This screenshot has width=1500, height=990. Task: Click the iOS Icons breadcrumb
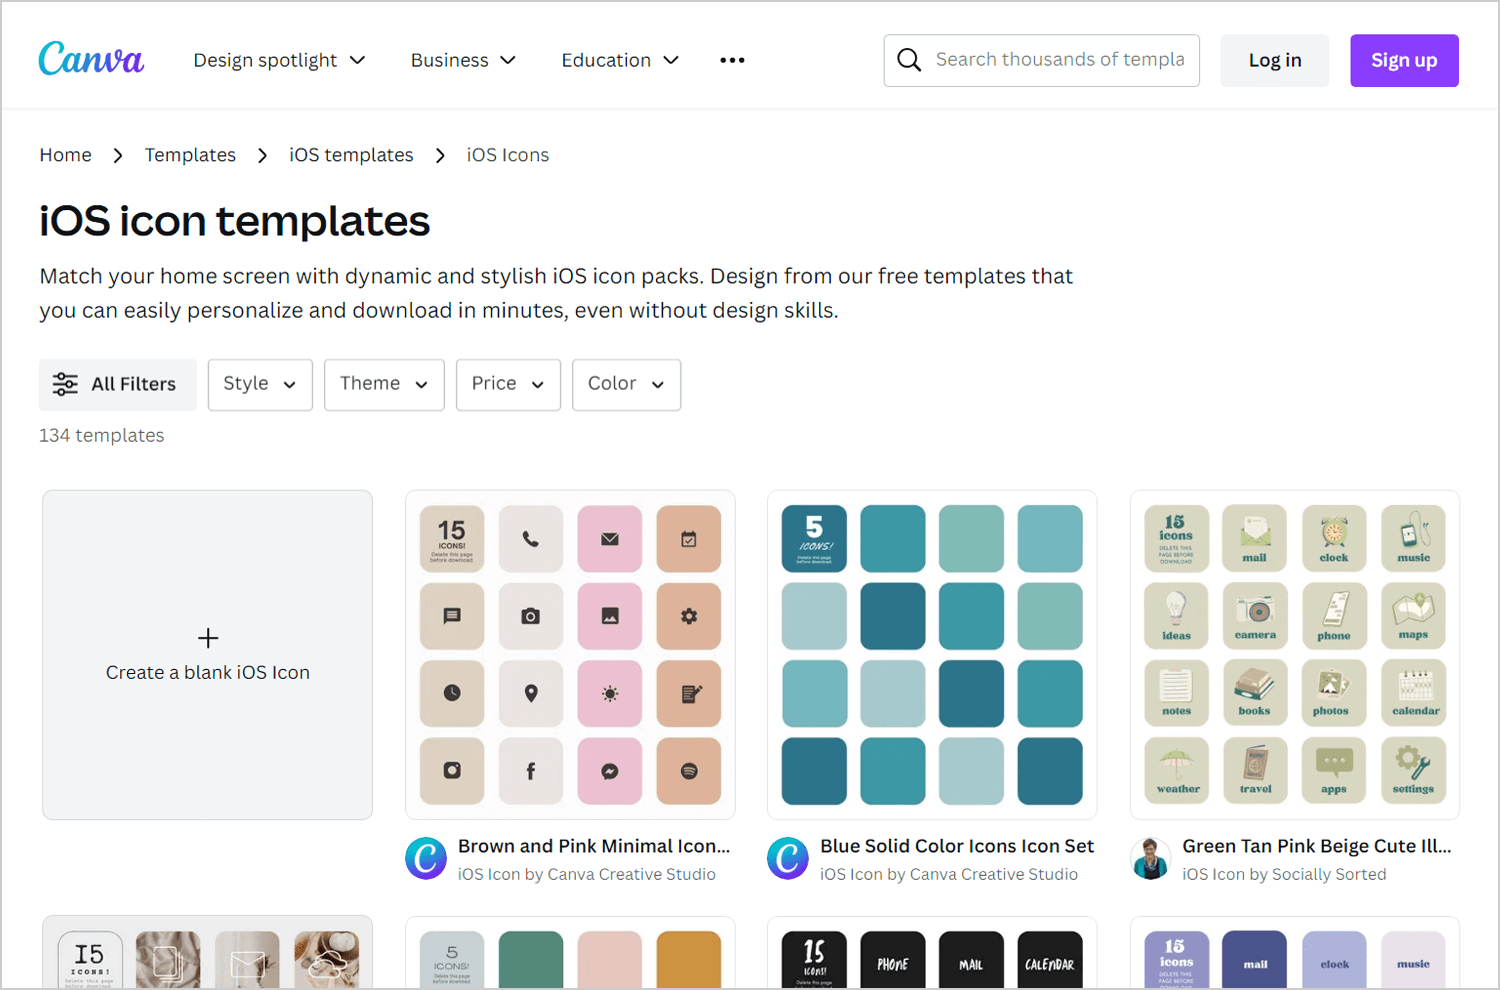point(508,155)
